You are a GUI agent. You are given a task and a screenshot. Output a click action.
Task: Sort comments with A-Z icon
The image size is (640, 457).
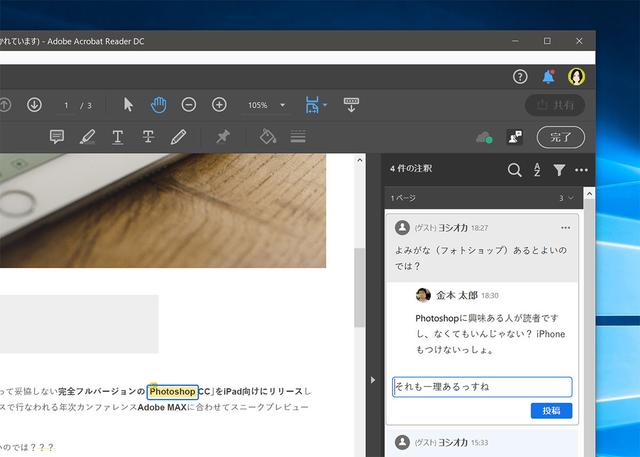[537, 170]
